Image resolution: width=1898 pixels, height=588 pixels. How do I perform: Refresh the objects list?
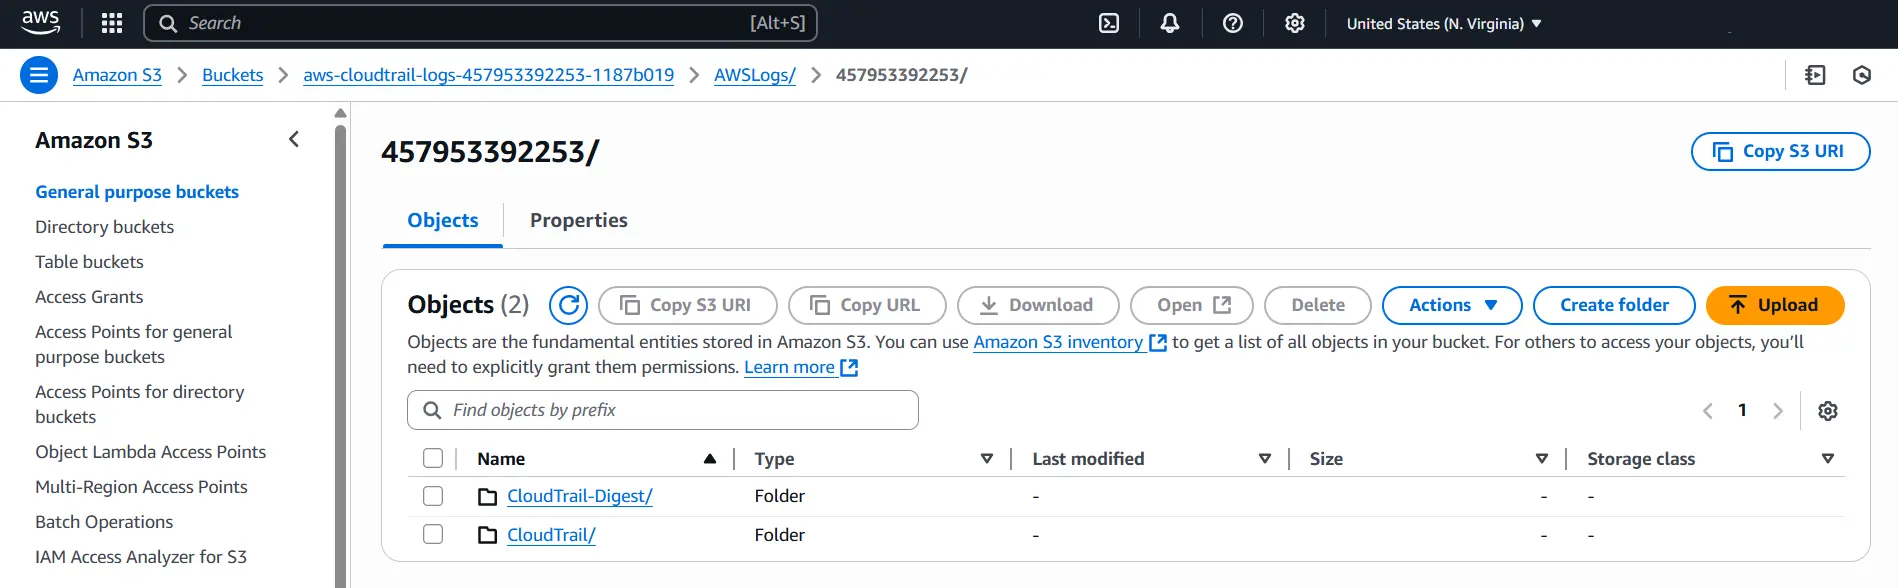(x=568, y=305)
